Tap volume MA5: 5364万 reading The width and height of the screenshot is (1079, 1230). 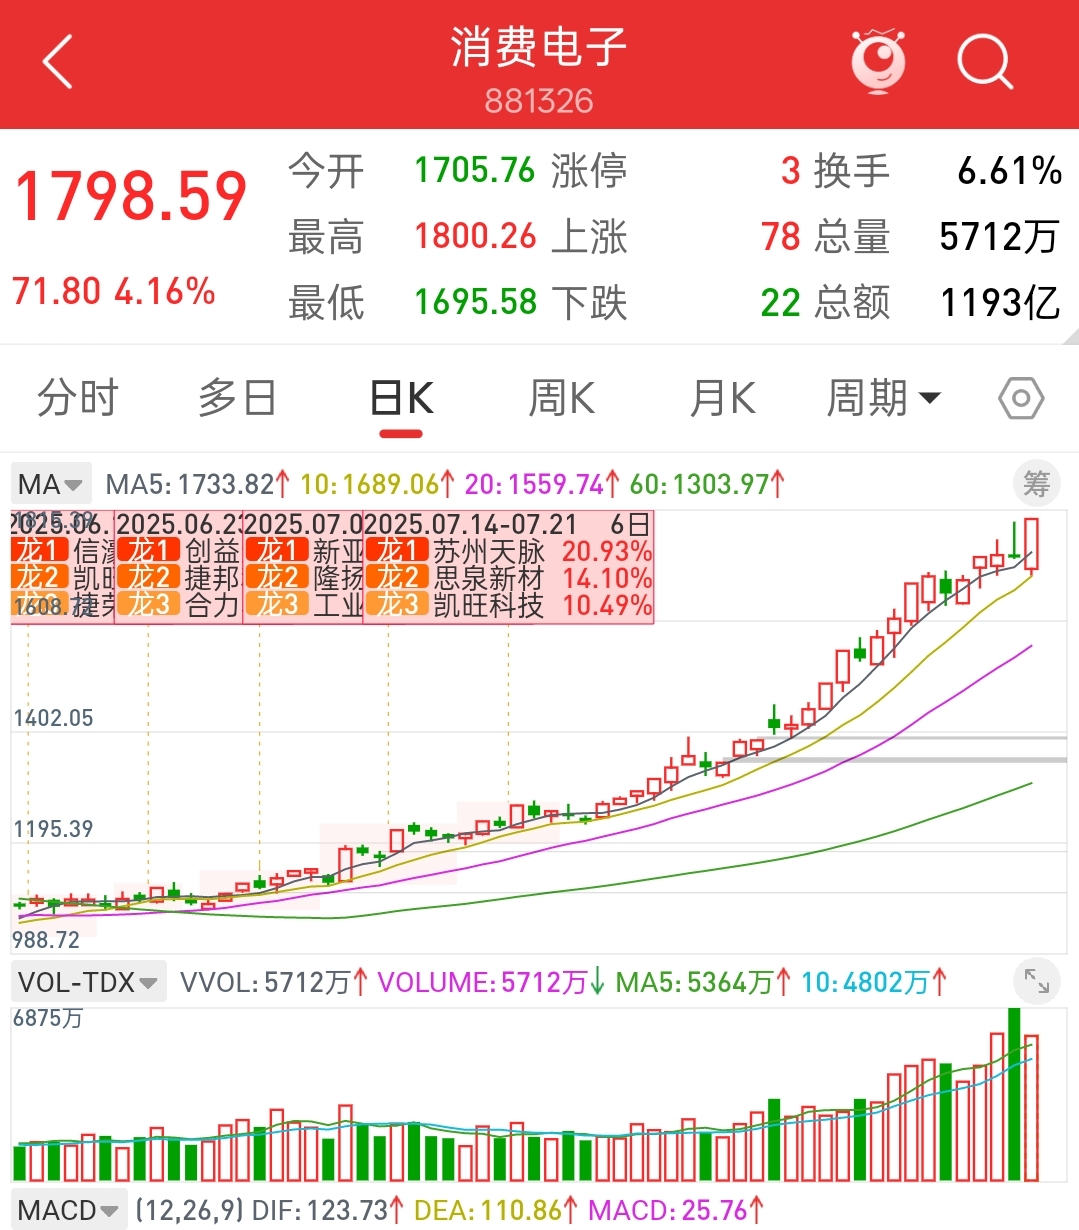click(x=703, y=983)
